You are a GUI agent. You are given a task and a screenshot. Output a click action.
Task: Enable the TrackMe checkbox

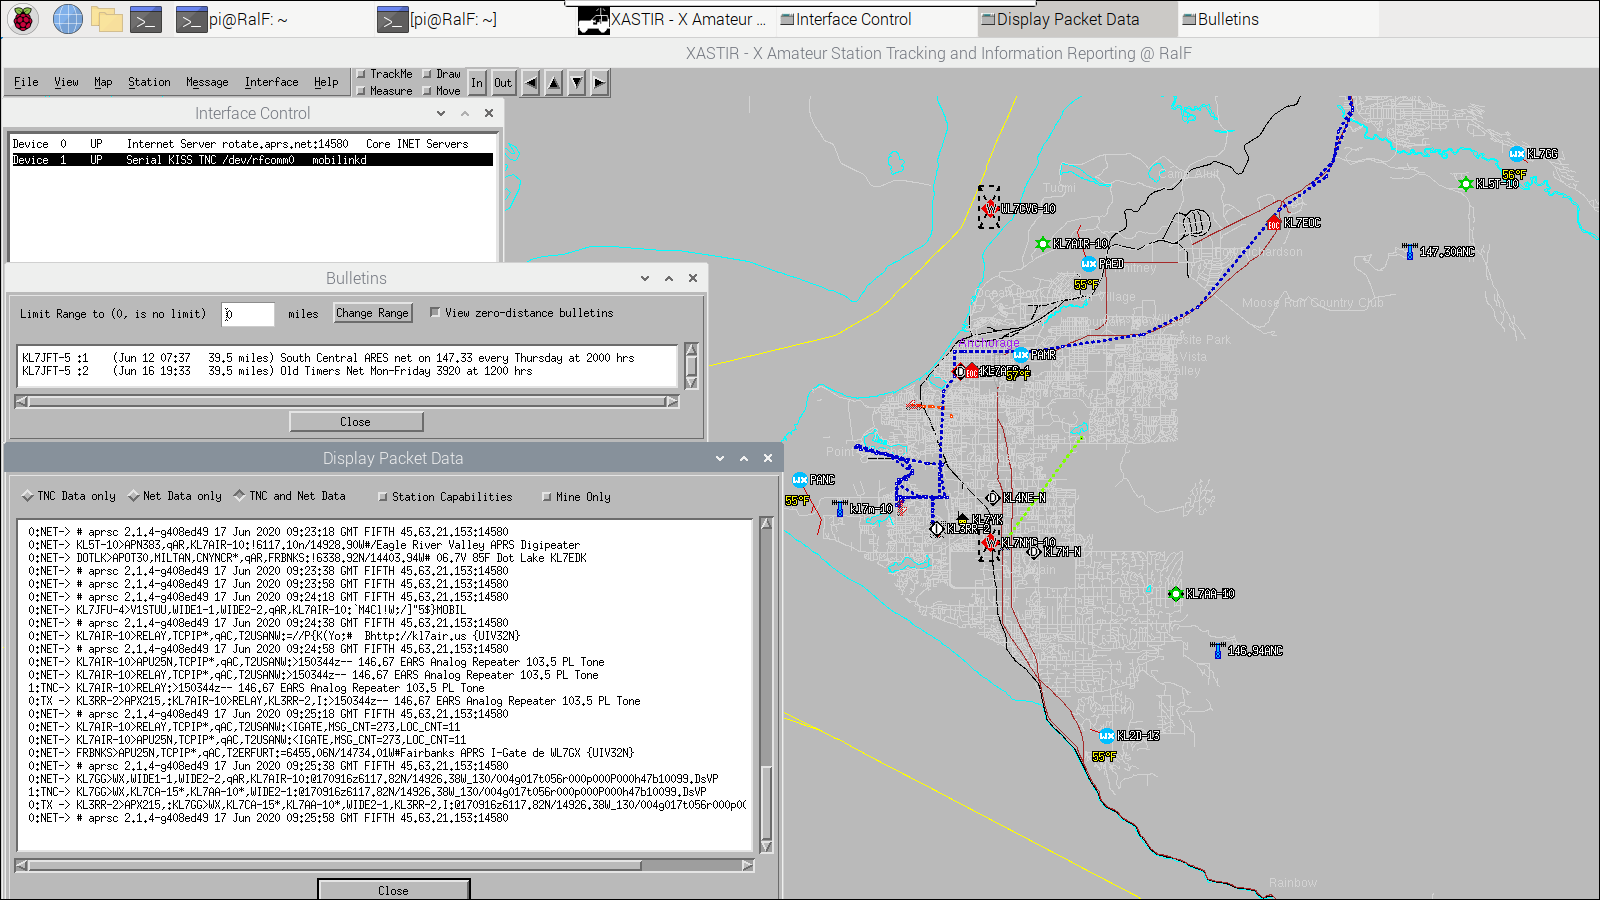tap(361, 74)
